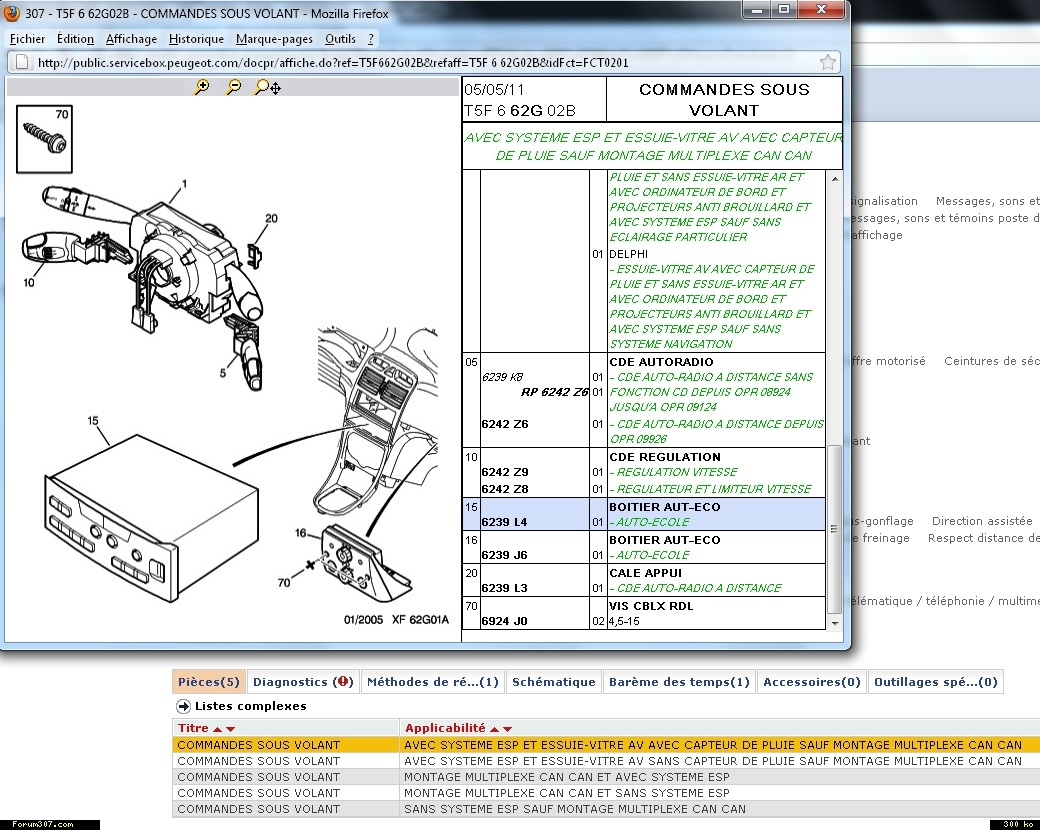
Task: Click part number 6239 KB
Action: point(502,377)
